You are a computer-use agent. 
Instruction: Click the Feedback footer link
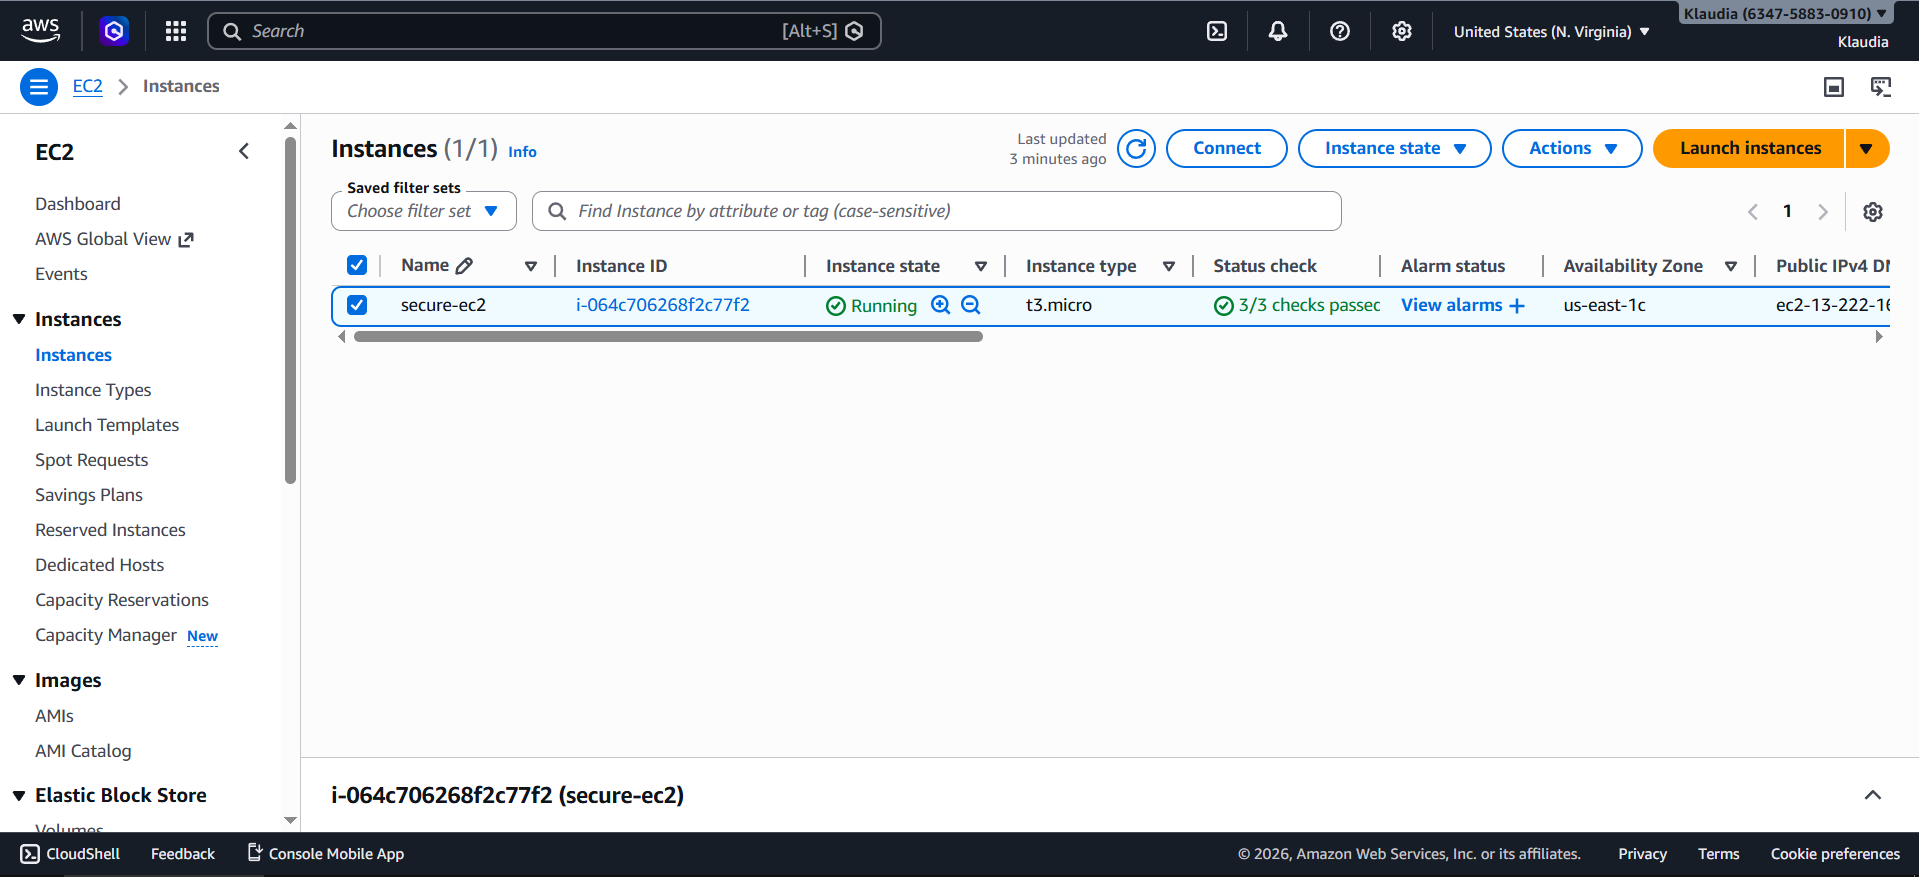point(183,854)
